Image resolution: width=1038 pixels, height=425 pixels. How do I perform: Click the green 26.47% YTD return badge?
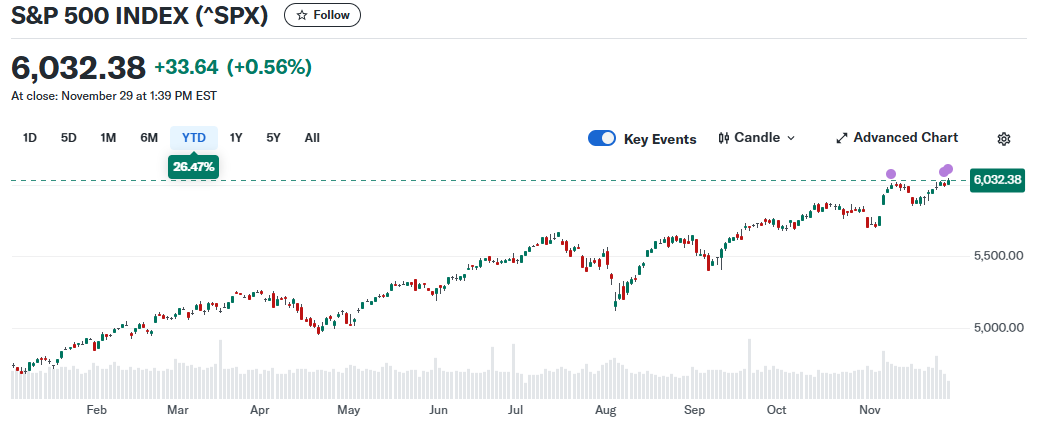(x=193, y=166)
